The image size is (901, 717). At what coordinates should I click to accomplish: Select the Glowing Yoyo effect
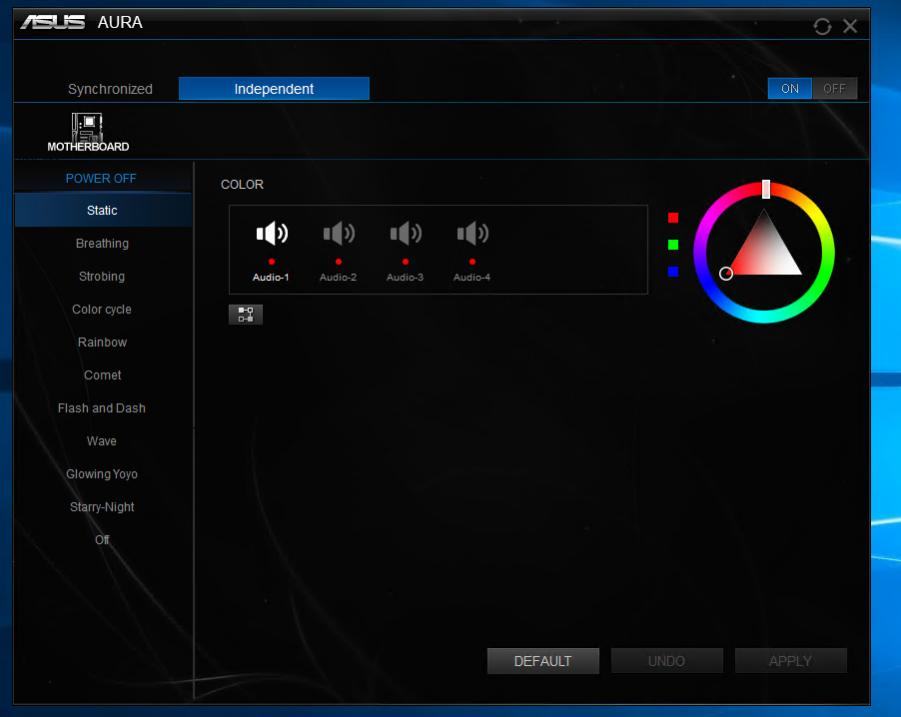[x=102, y=474]
